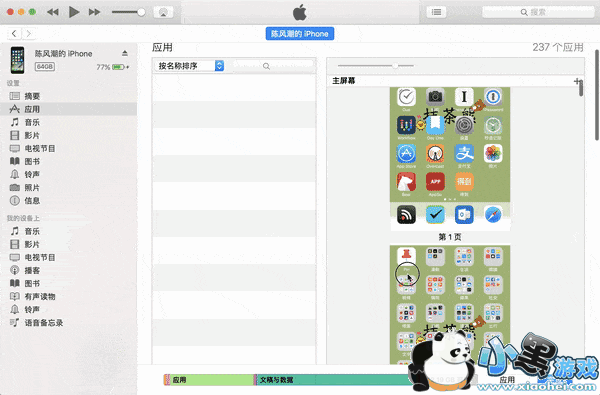Click the 文稿与数据 storage bar segment
This screenshot has width=600, height=395.
pos(333,380)
